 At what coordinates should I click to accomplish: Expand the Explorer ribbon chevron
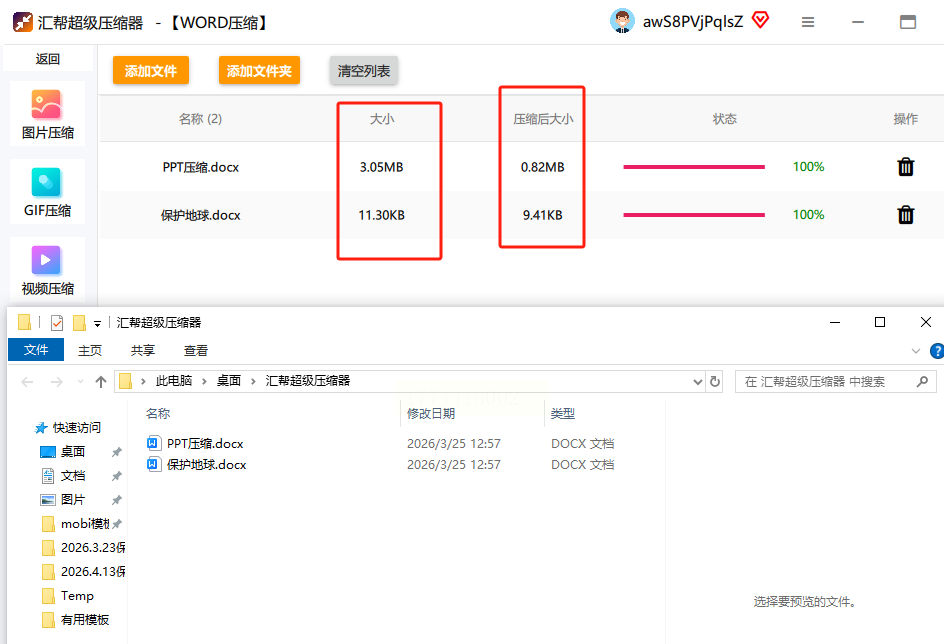click(x=916, y=351)
